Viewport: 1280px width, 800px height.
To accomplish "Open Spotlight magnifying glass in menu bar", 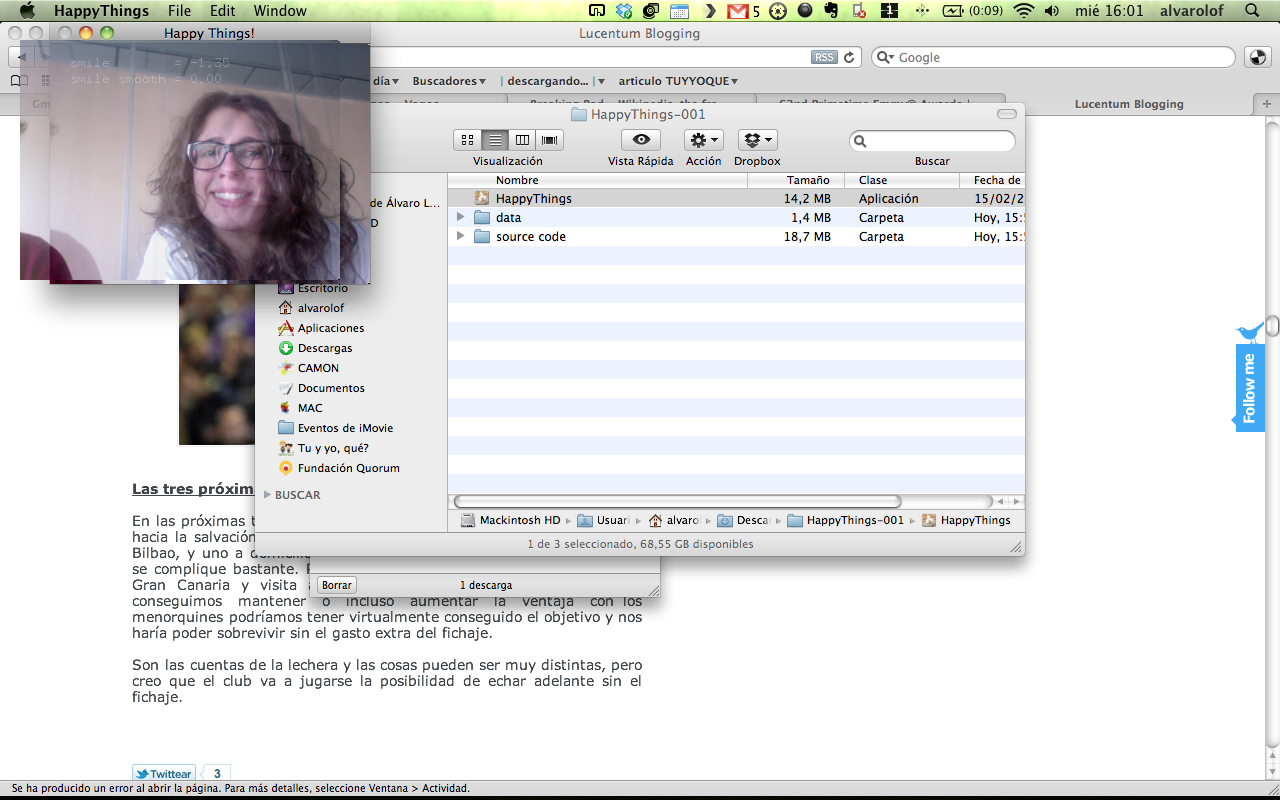I will click(x=1252, y=11).
